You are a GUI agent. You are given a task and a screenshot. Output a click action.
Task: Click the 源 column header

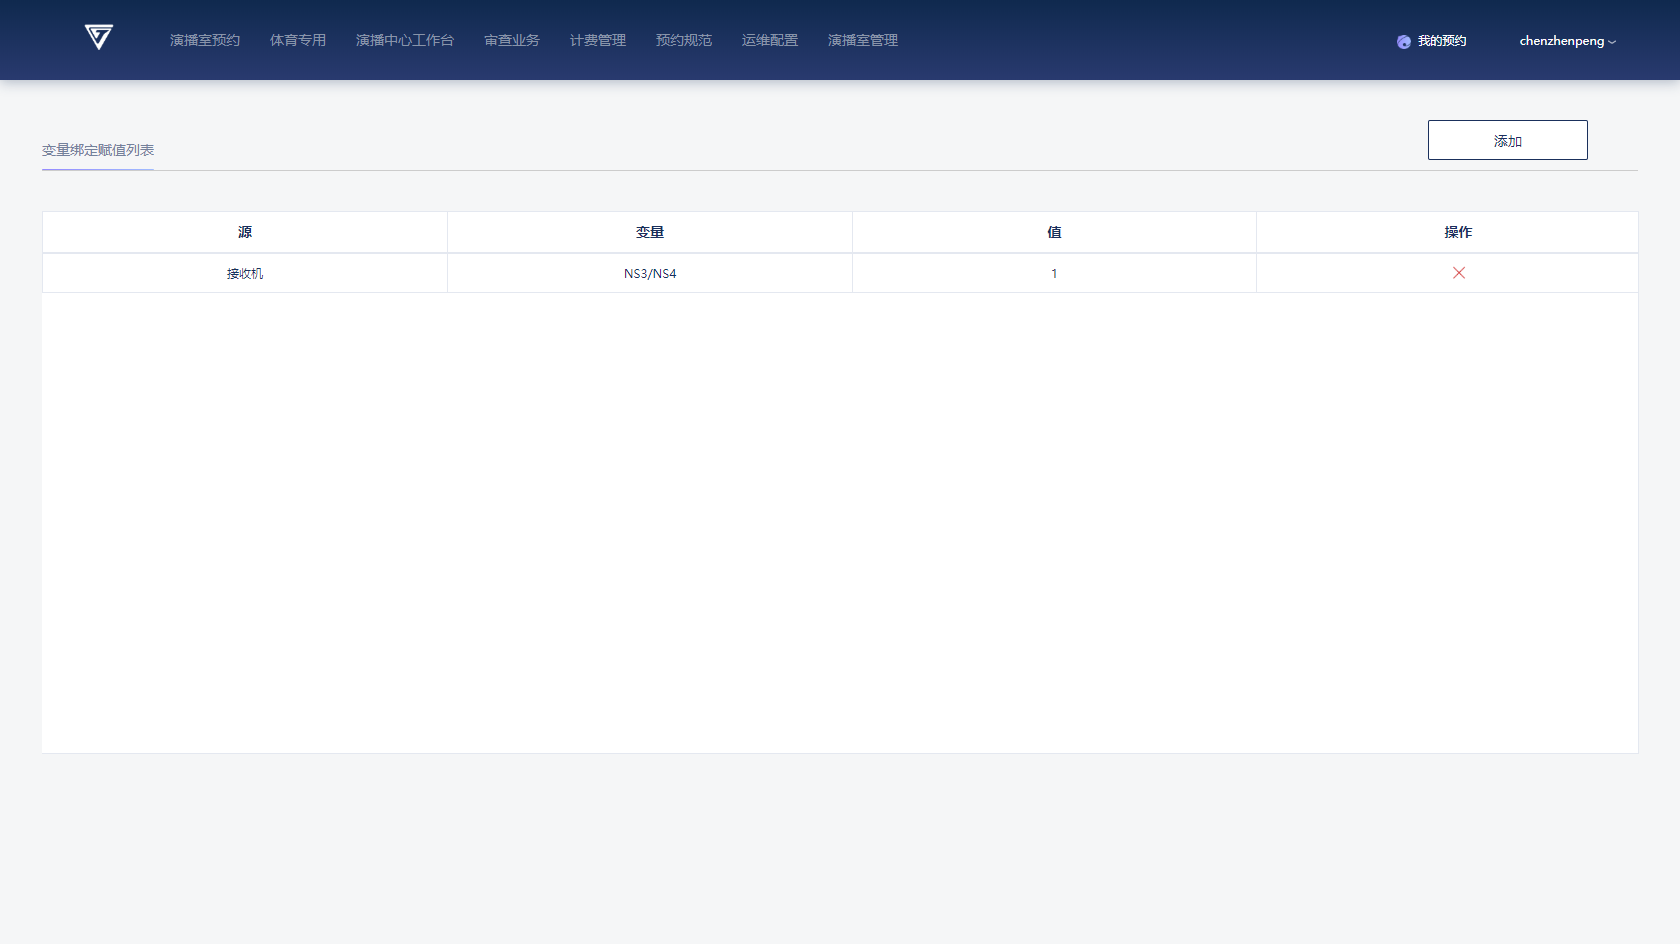coord(245,232)
